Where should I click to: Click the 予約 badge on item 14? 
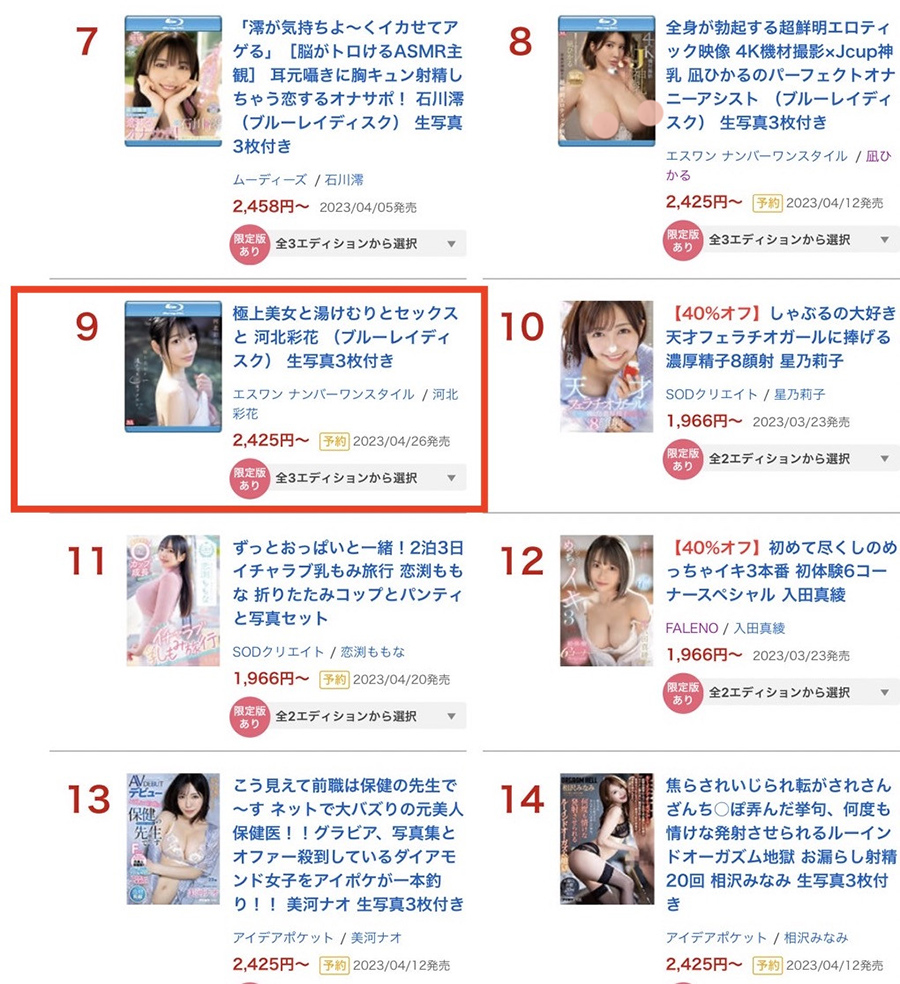point(768,965)
